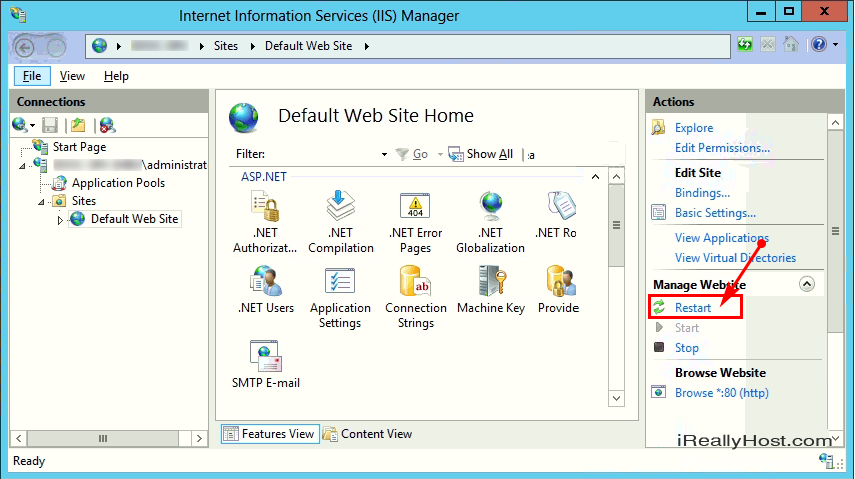Viewport: 855px width, 479px height.
Task: Click the refresh page toolbar icon
Action: (x=745, y=44)
